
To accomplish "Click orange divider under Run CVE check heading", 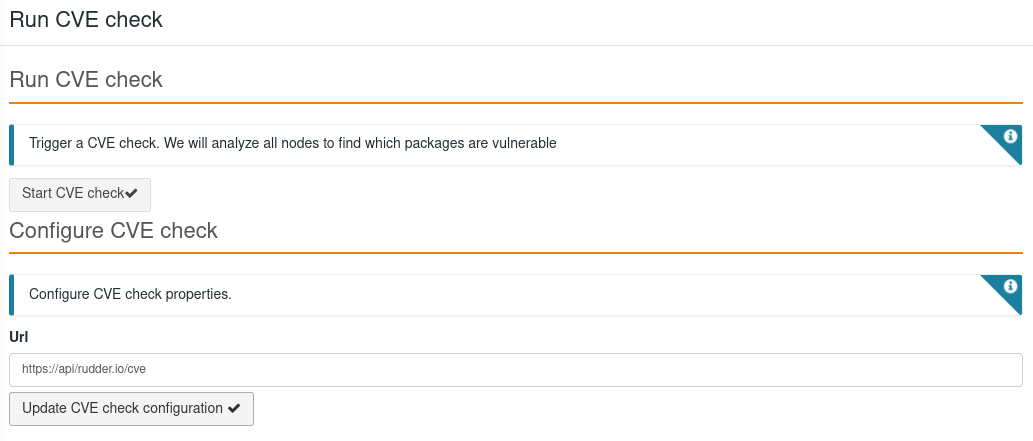I will [x=515, y=103].
